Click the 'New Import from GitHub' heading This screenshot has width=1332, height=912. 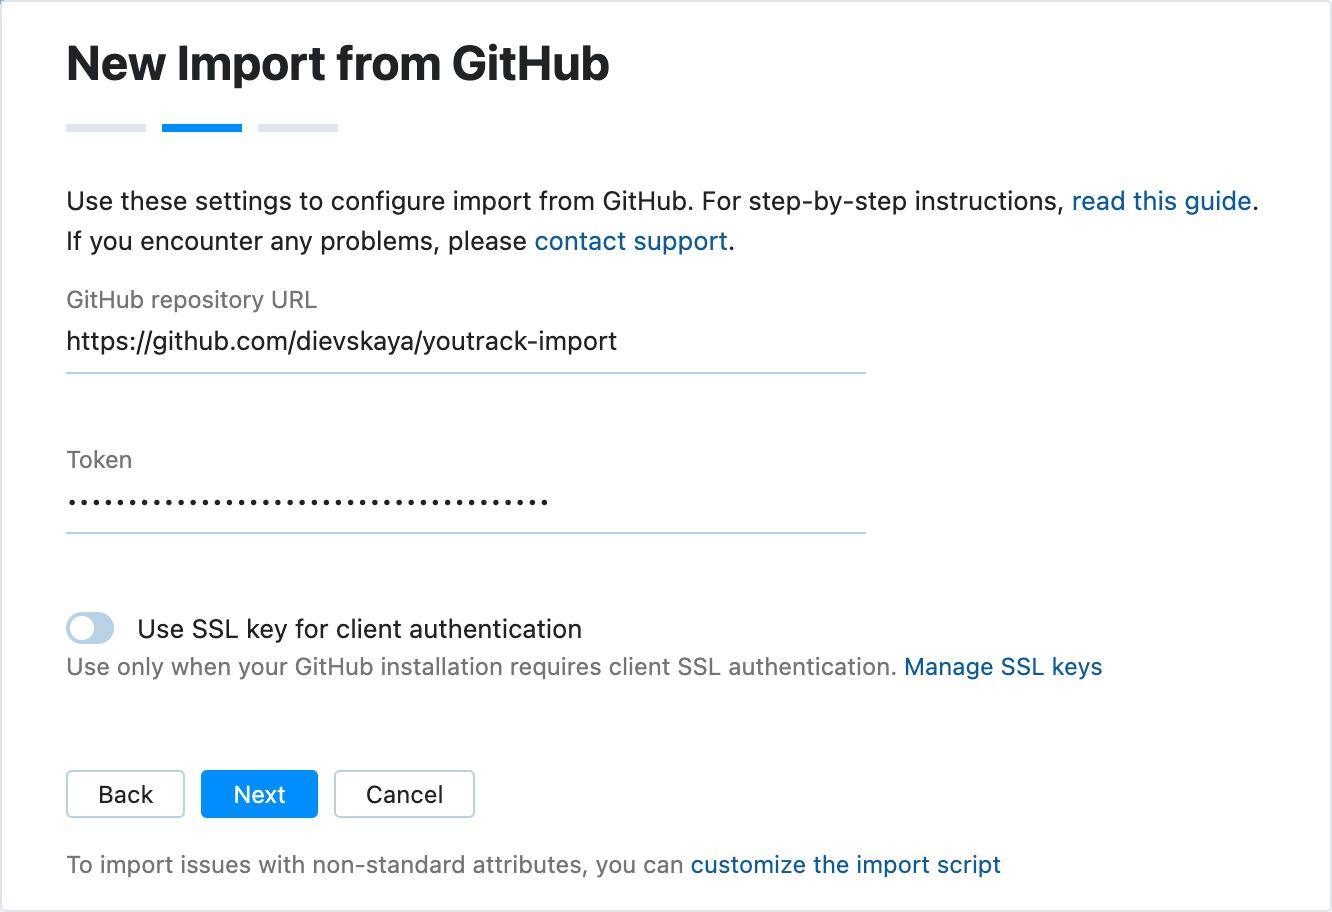click(337, 63)
